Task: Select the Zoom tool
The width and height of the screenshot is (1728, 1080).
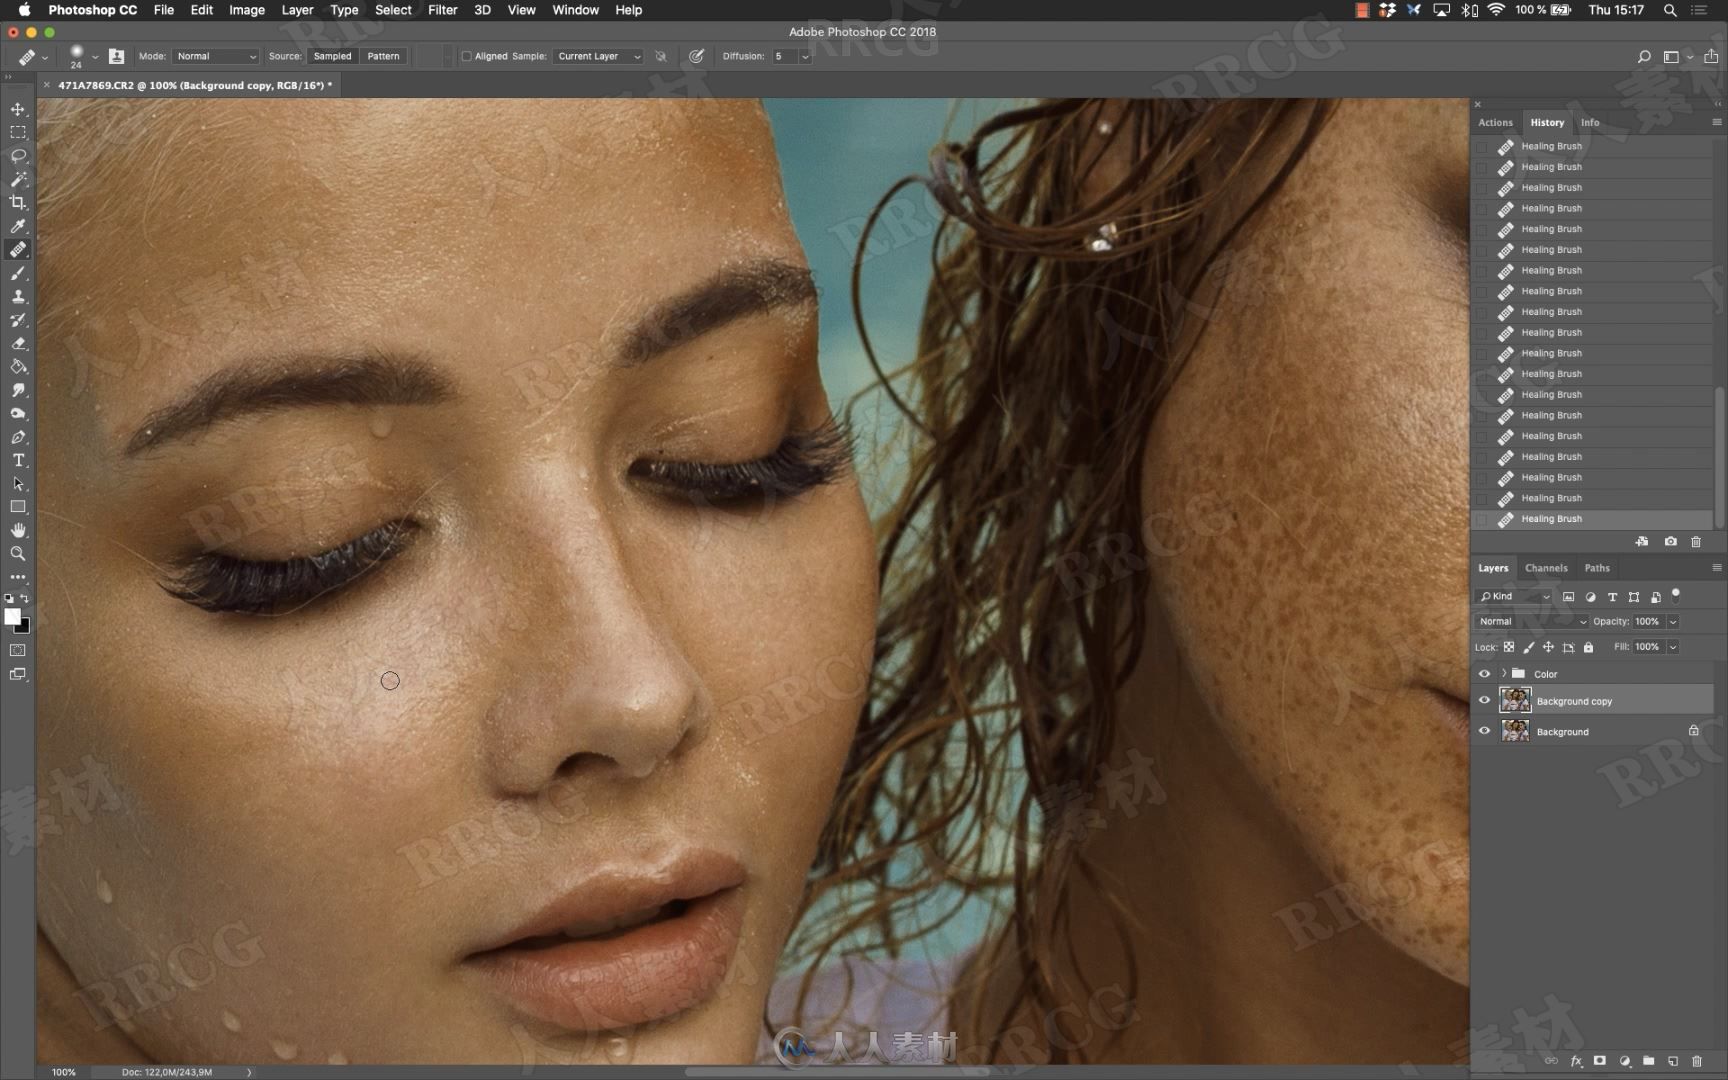Action: pyautogui.click(x=18, y=554)
